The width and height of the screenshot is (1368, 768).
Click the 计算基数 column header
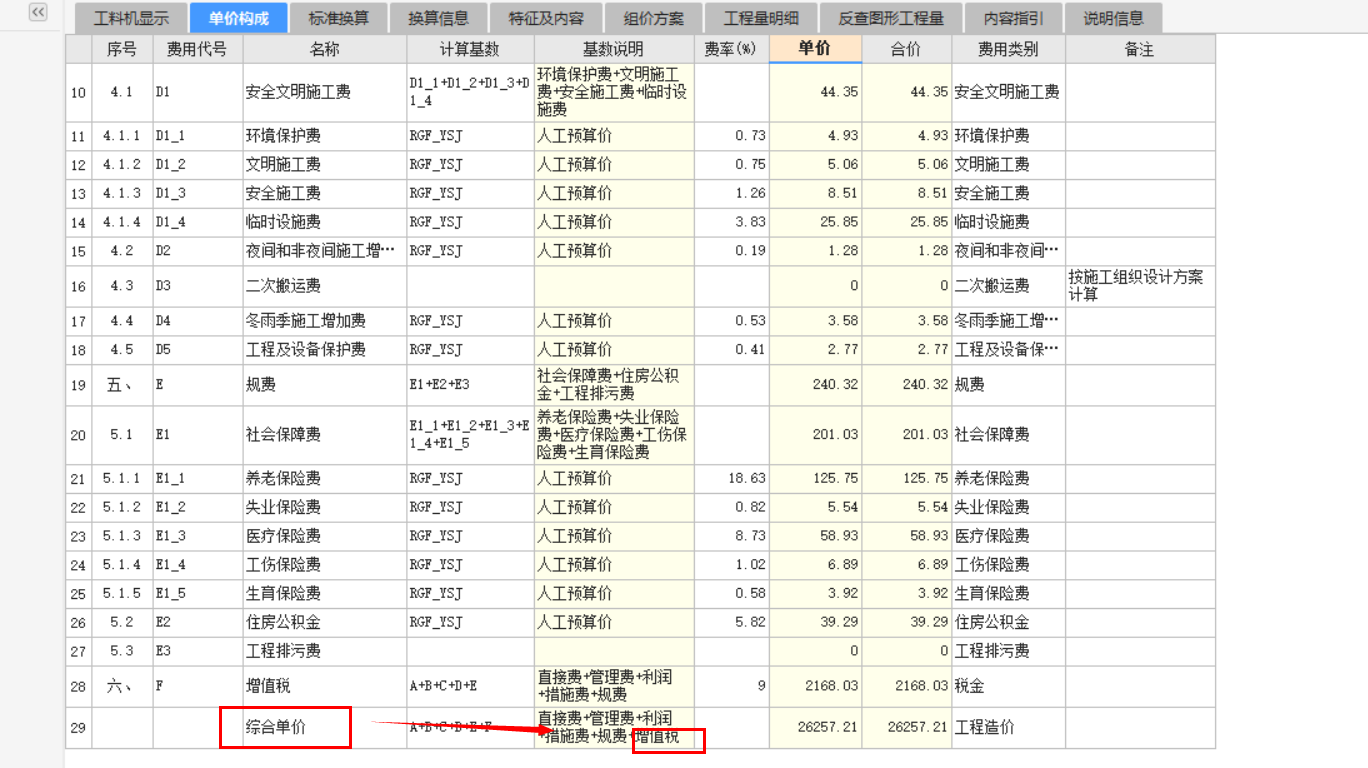tap(470, 49)
